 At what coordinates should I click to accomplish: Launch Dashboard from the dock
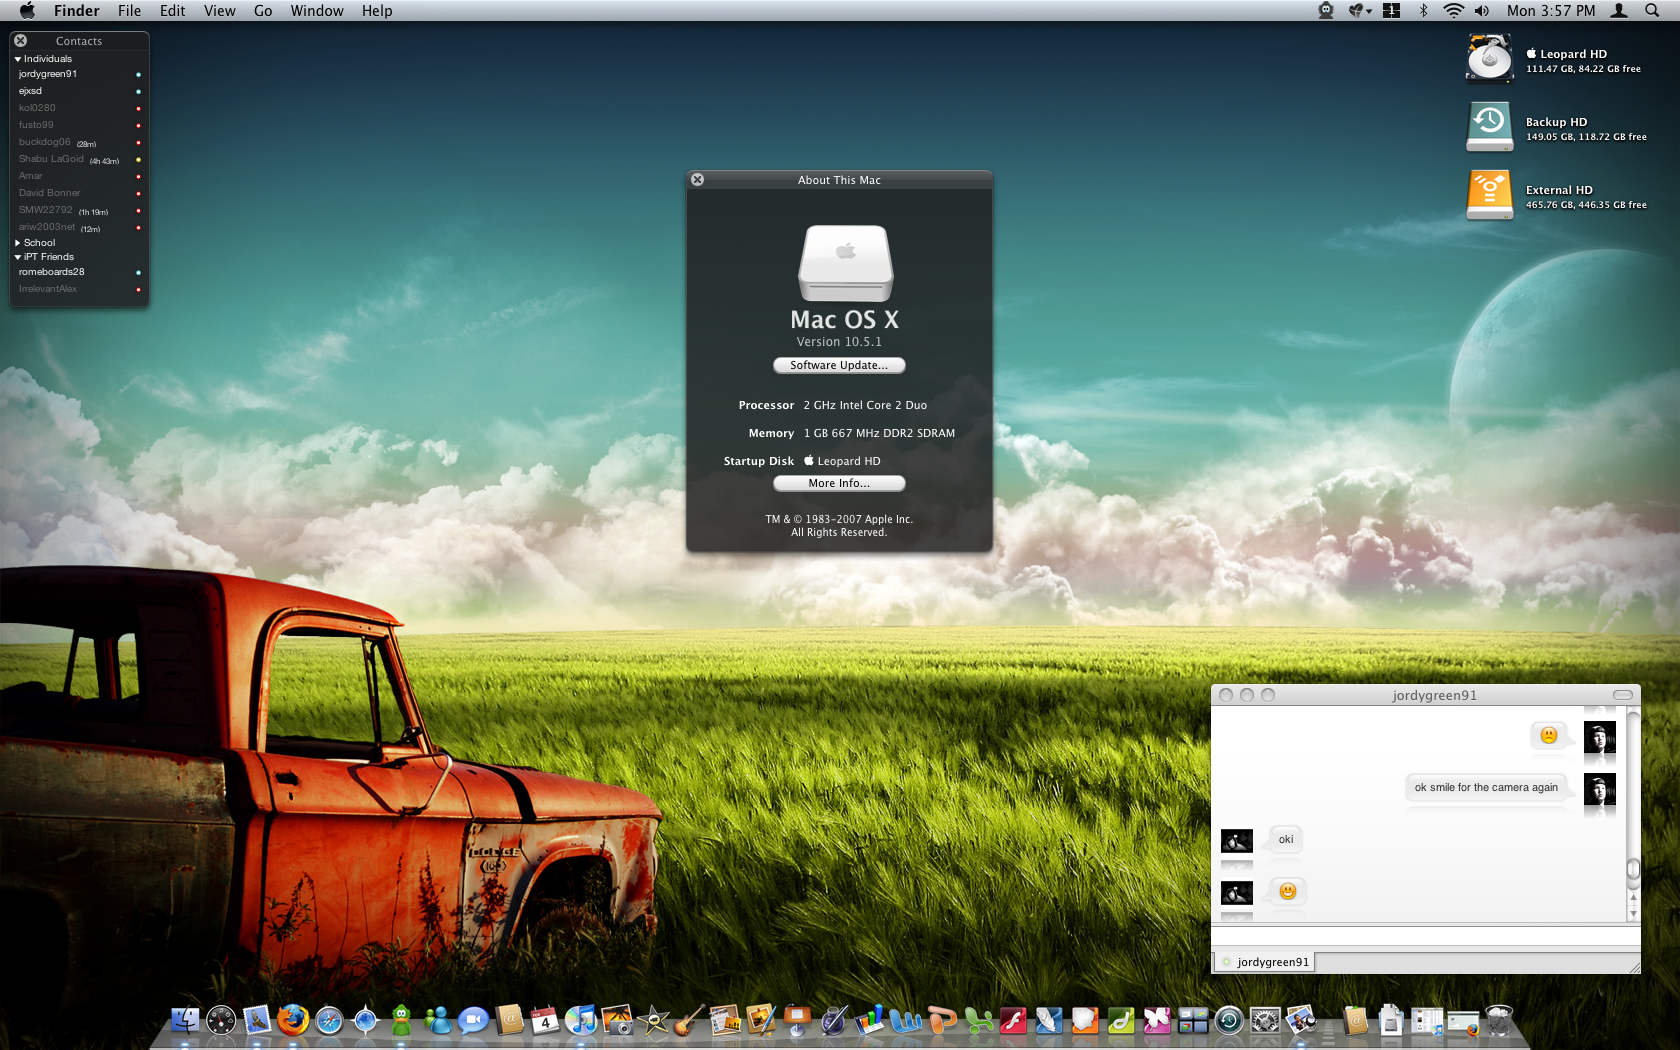click(221, 1020)
